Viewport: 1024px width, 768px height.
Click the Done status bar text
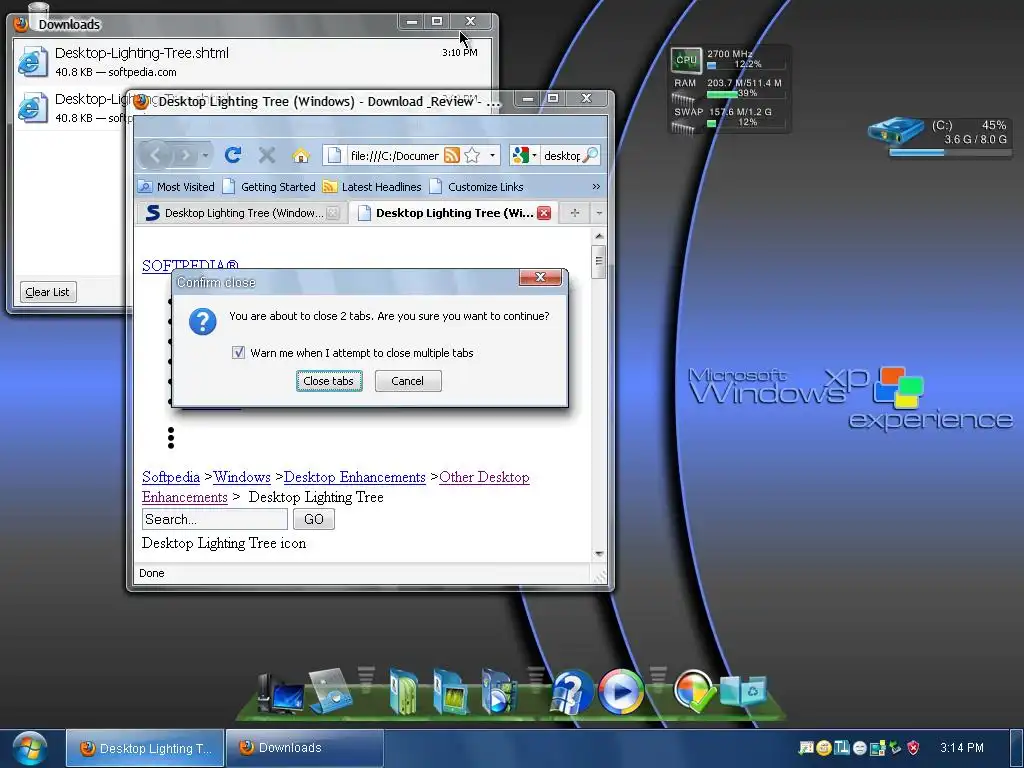[152, 573]
